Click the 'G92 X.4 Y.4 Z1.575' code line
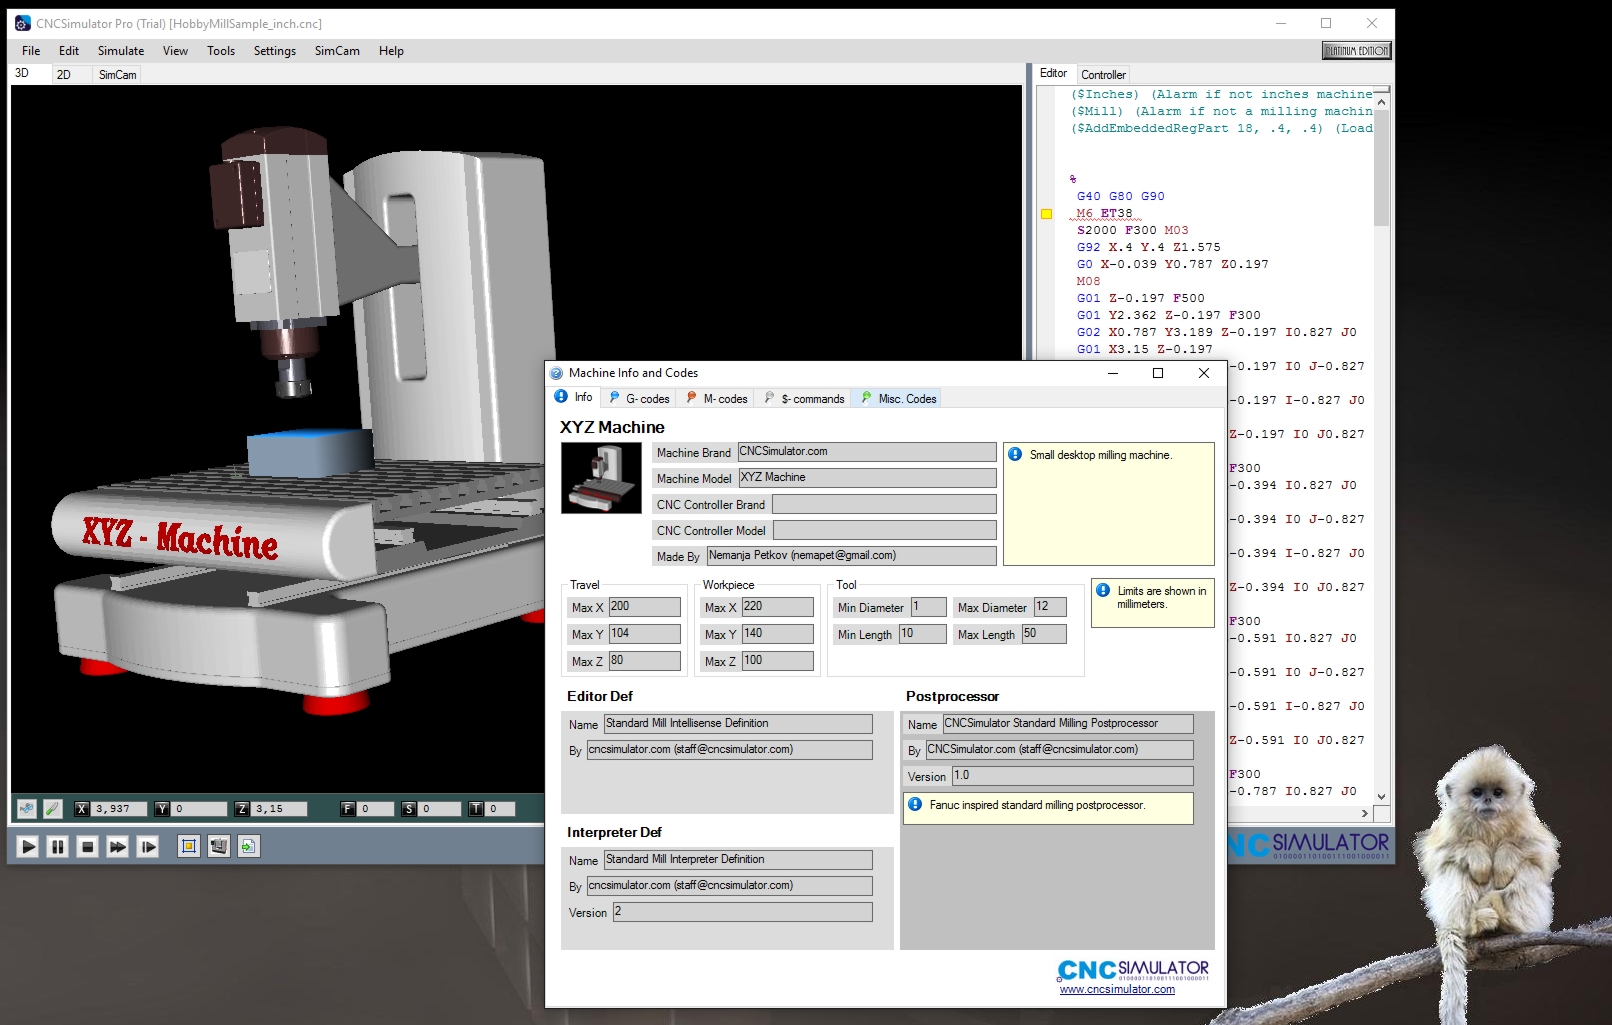Image resolution: width=1612 pixels, height=1025 pixels. click(x=1148, y=247)
